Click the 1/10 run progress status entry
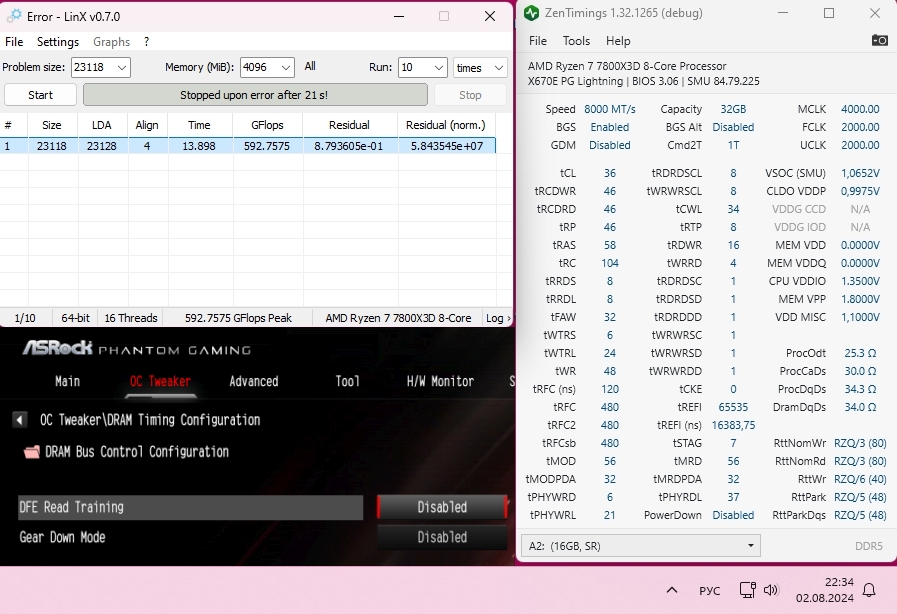Screen dimensions: 897x614 (x=25, y=318)
